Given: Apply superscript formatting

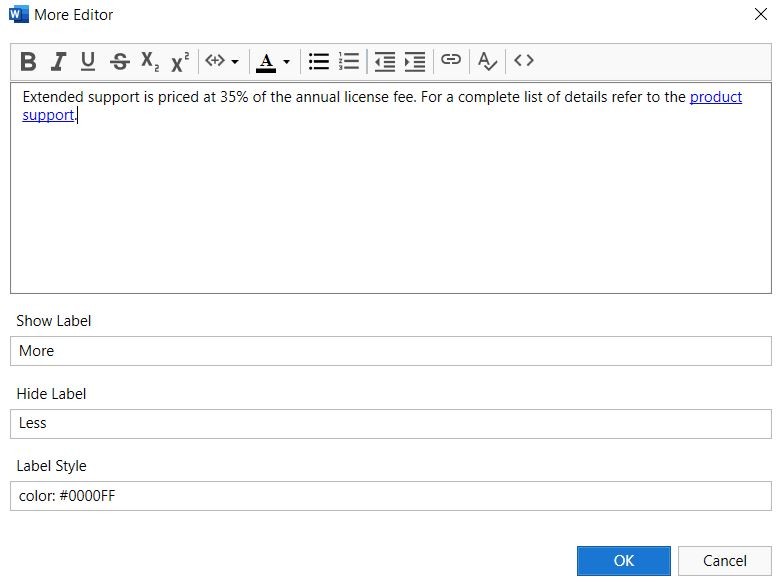Looking at the screenshot, I should click(x=180, y=62).
